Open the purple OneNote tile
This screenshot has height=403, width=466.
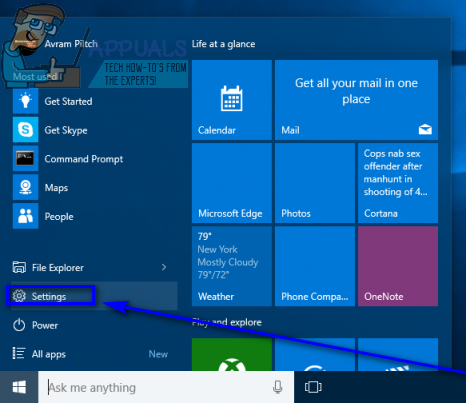point(398,266)
